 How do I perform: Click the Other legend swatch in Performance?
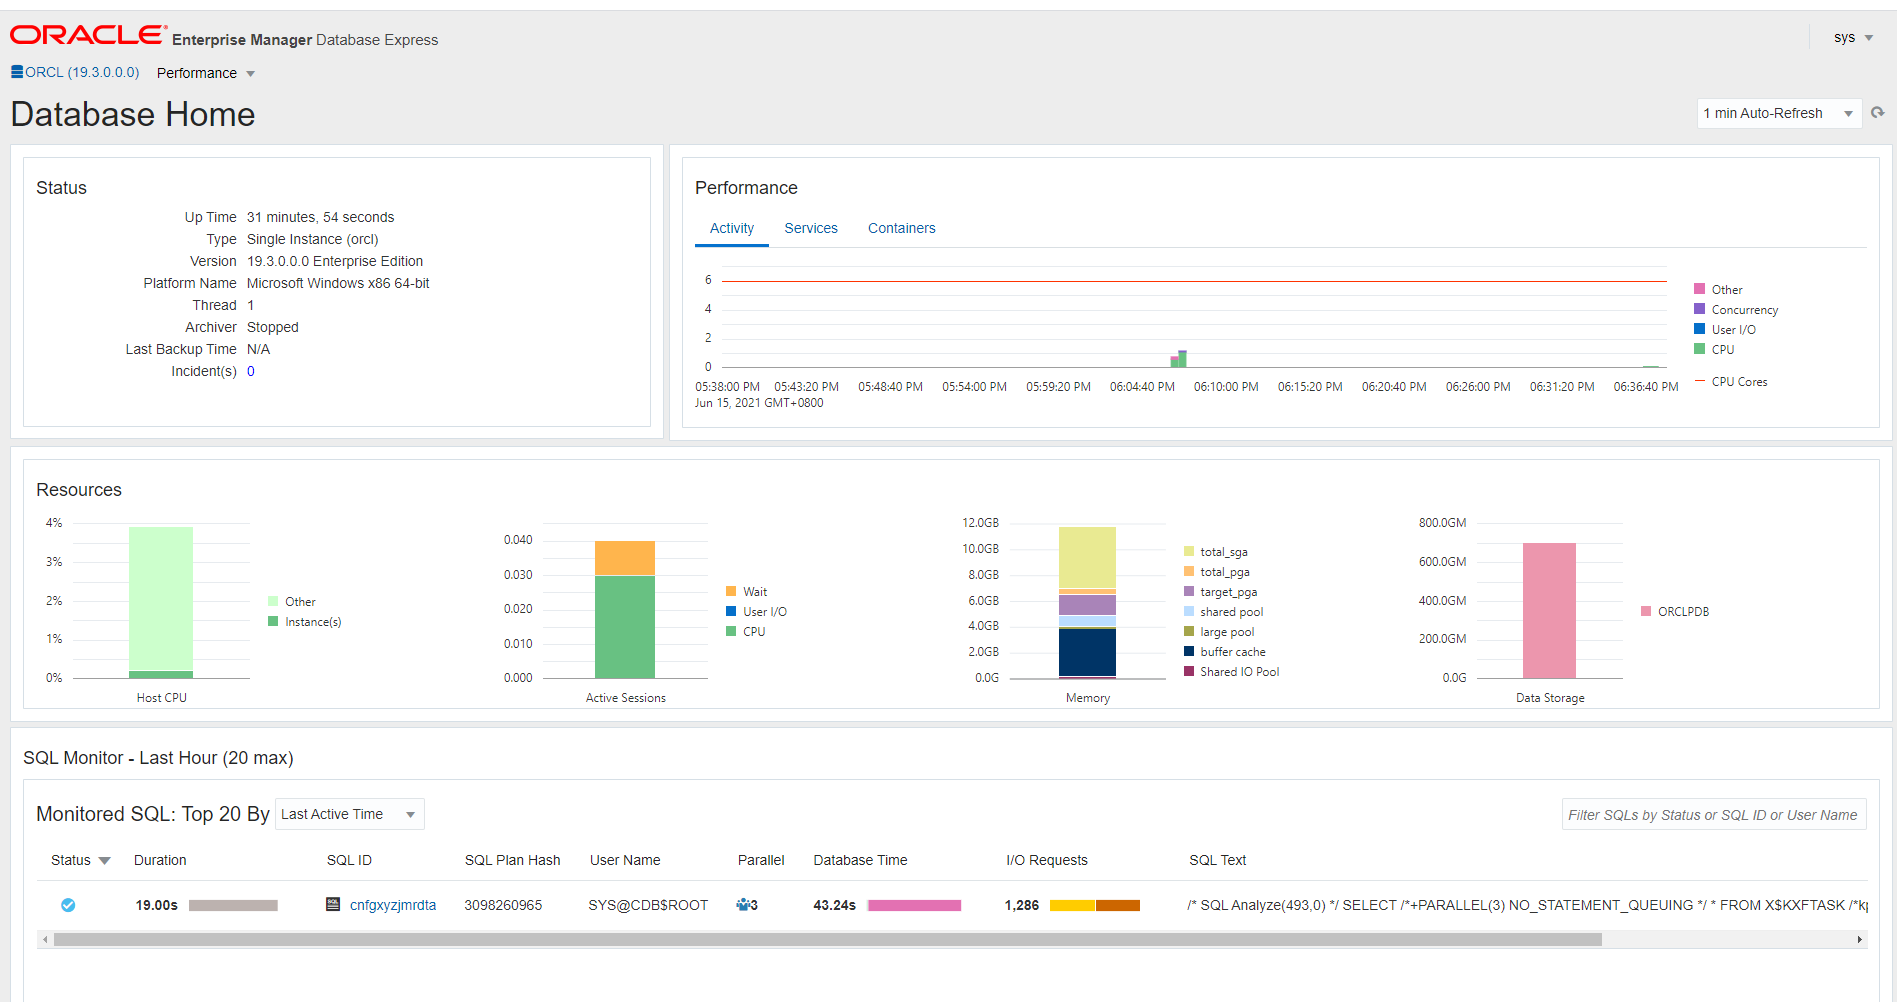pyautogui.click(x=1699, y=289)
